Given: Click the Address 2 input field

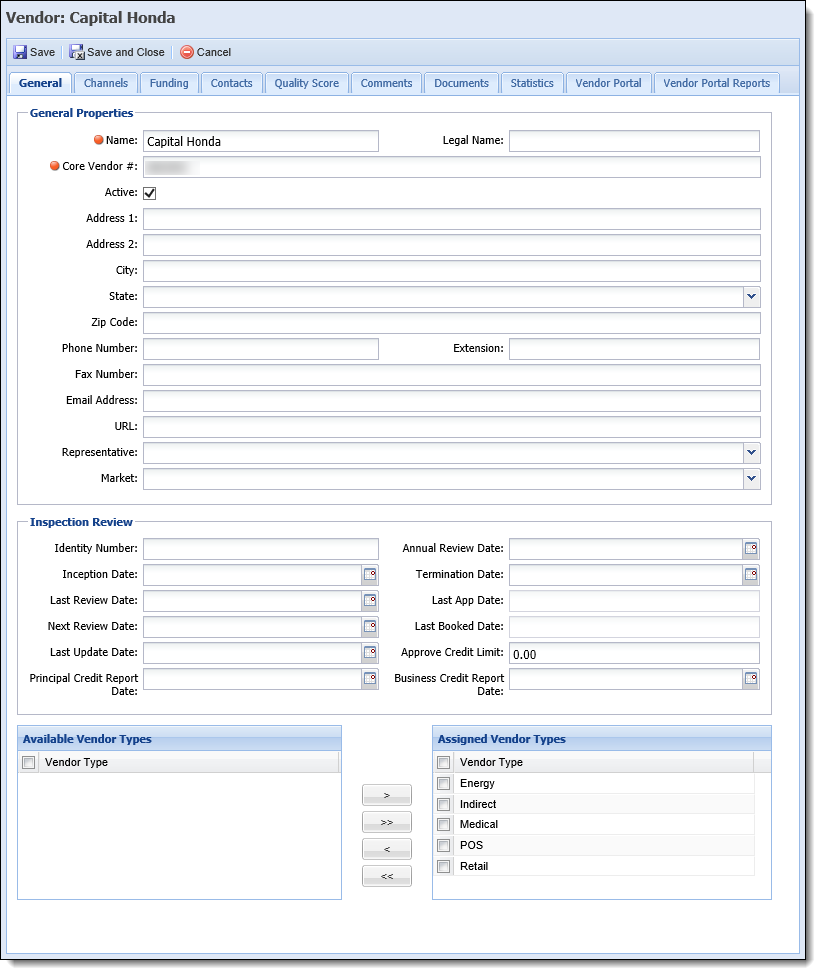Looking at the screenshot, I should [452, 245].
